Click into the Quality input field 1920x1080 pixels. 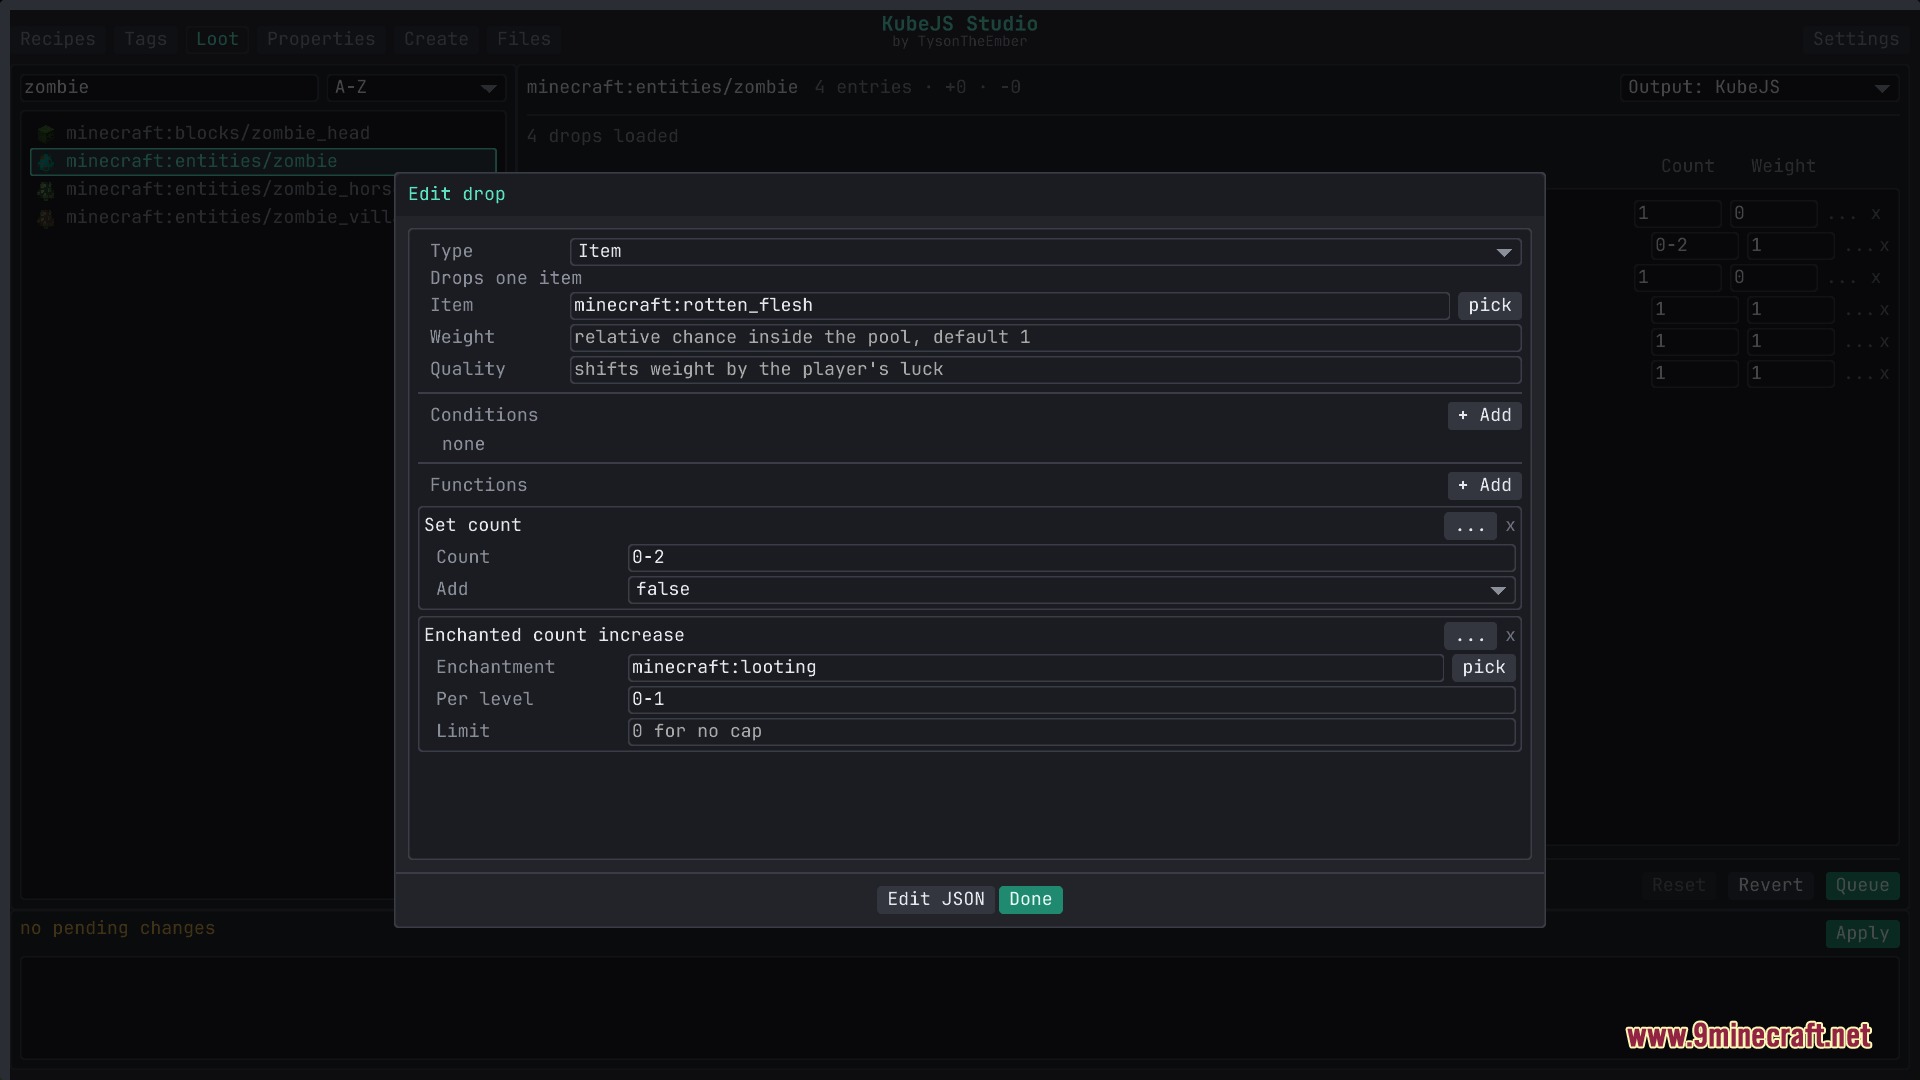(1045, 370)
